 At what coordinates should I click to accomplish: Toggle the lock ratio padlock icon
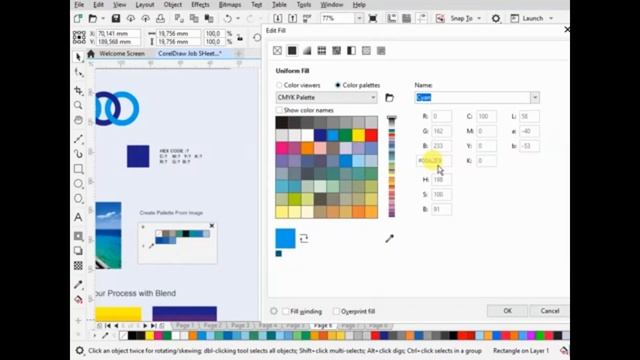point(240,38)
